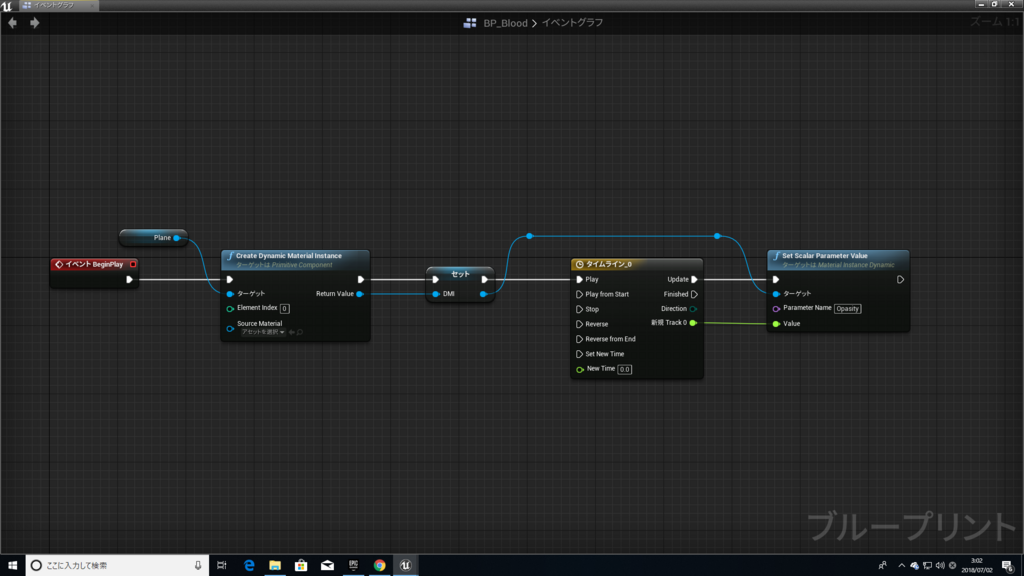
Task: Click the Value input pin
Action: pos(776,324)
